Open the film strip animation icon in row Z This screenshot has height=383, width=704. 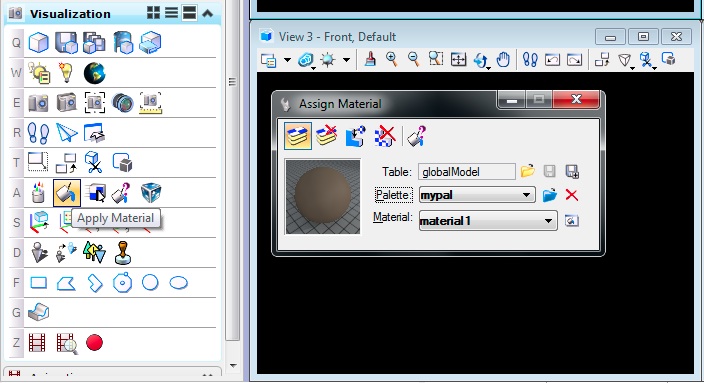tap(37, 343)
